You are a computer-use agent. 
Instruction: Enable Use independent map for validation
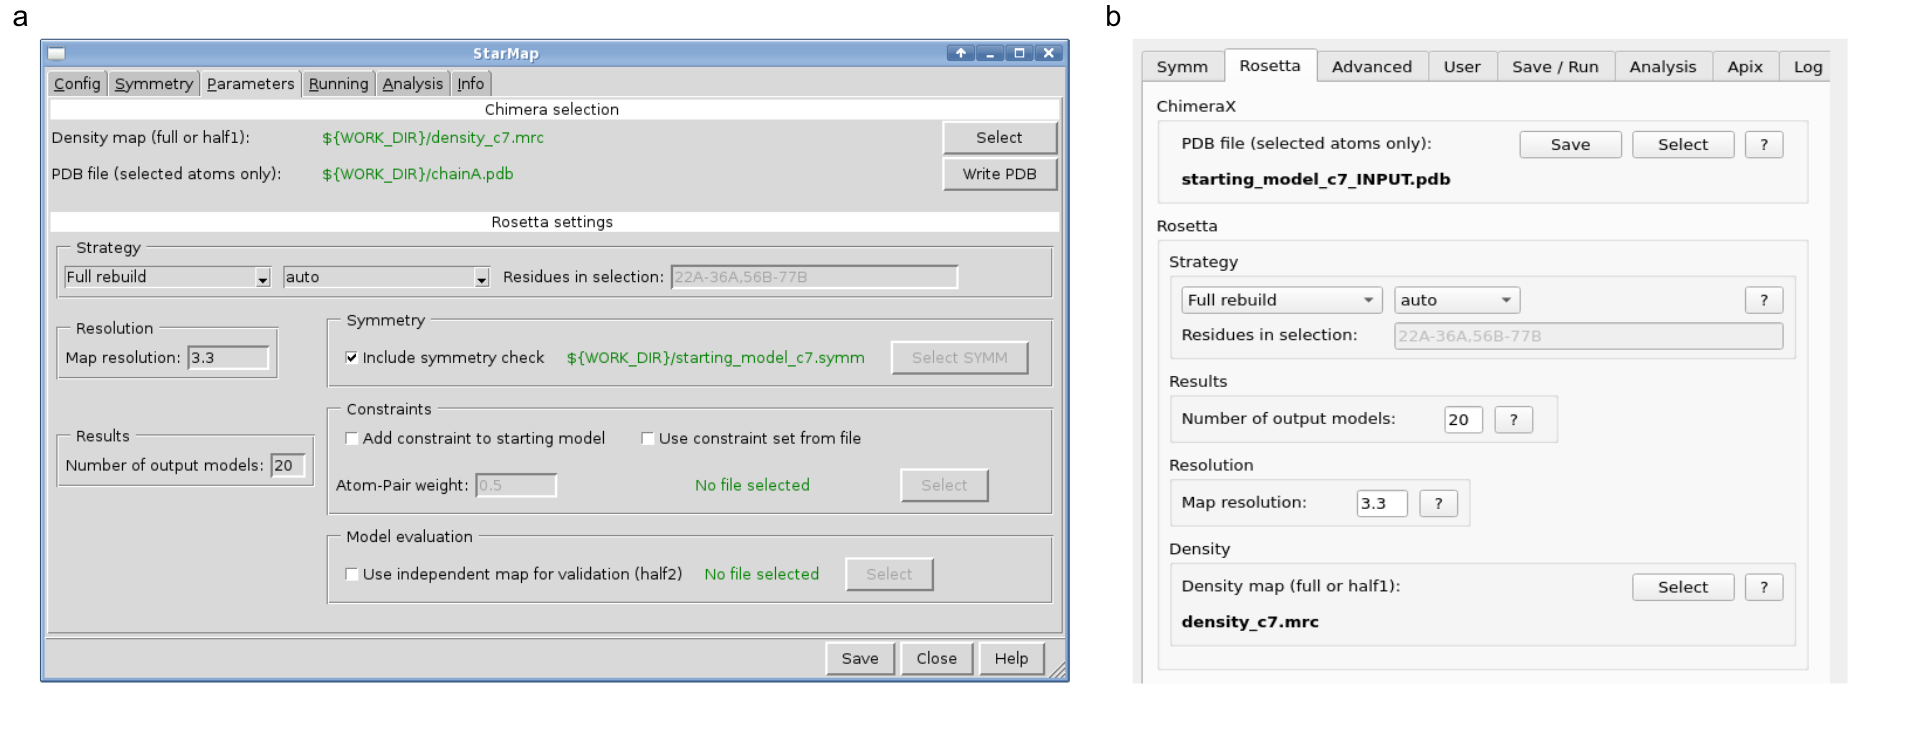click(352, 574)
